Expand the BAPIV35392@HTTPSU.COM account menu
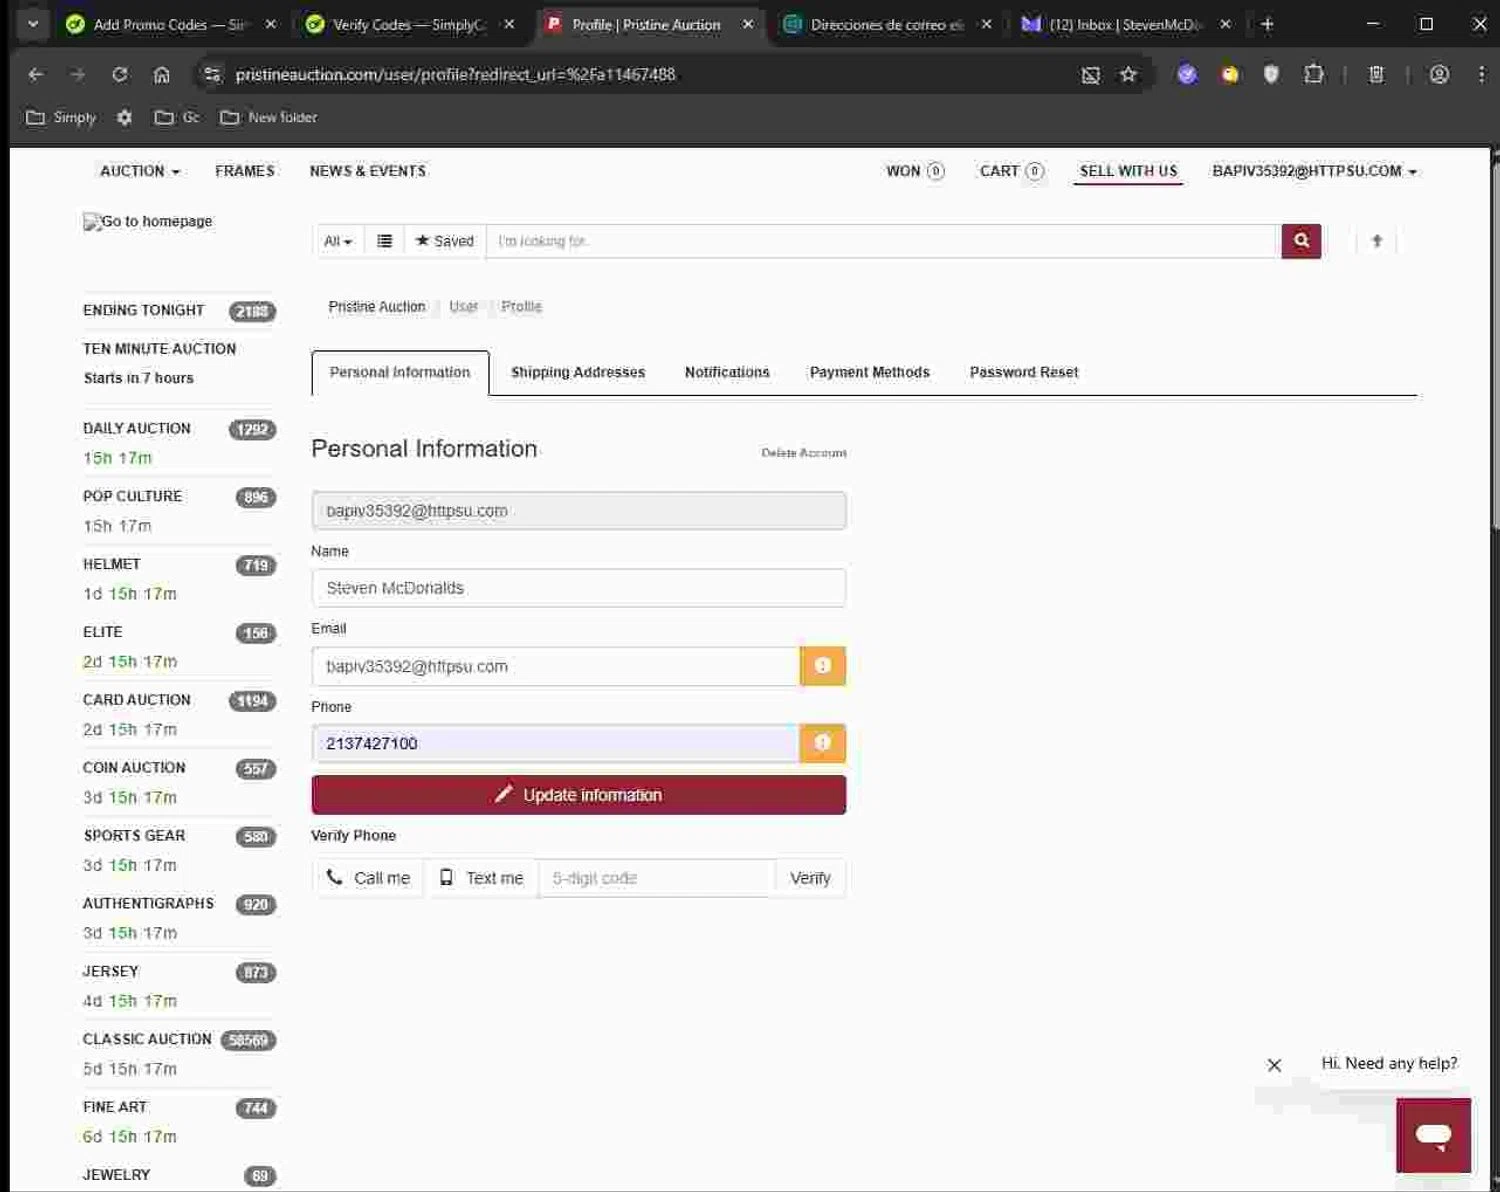This screenshot has height=1192, width=1500. pyautogui.click(x=1314, y=171)
